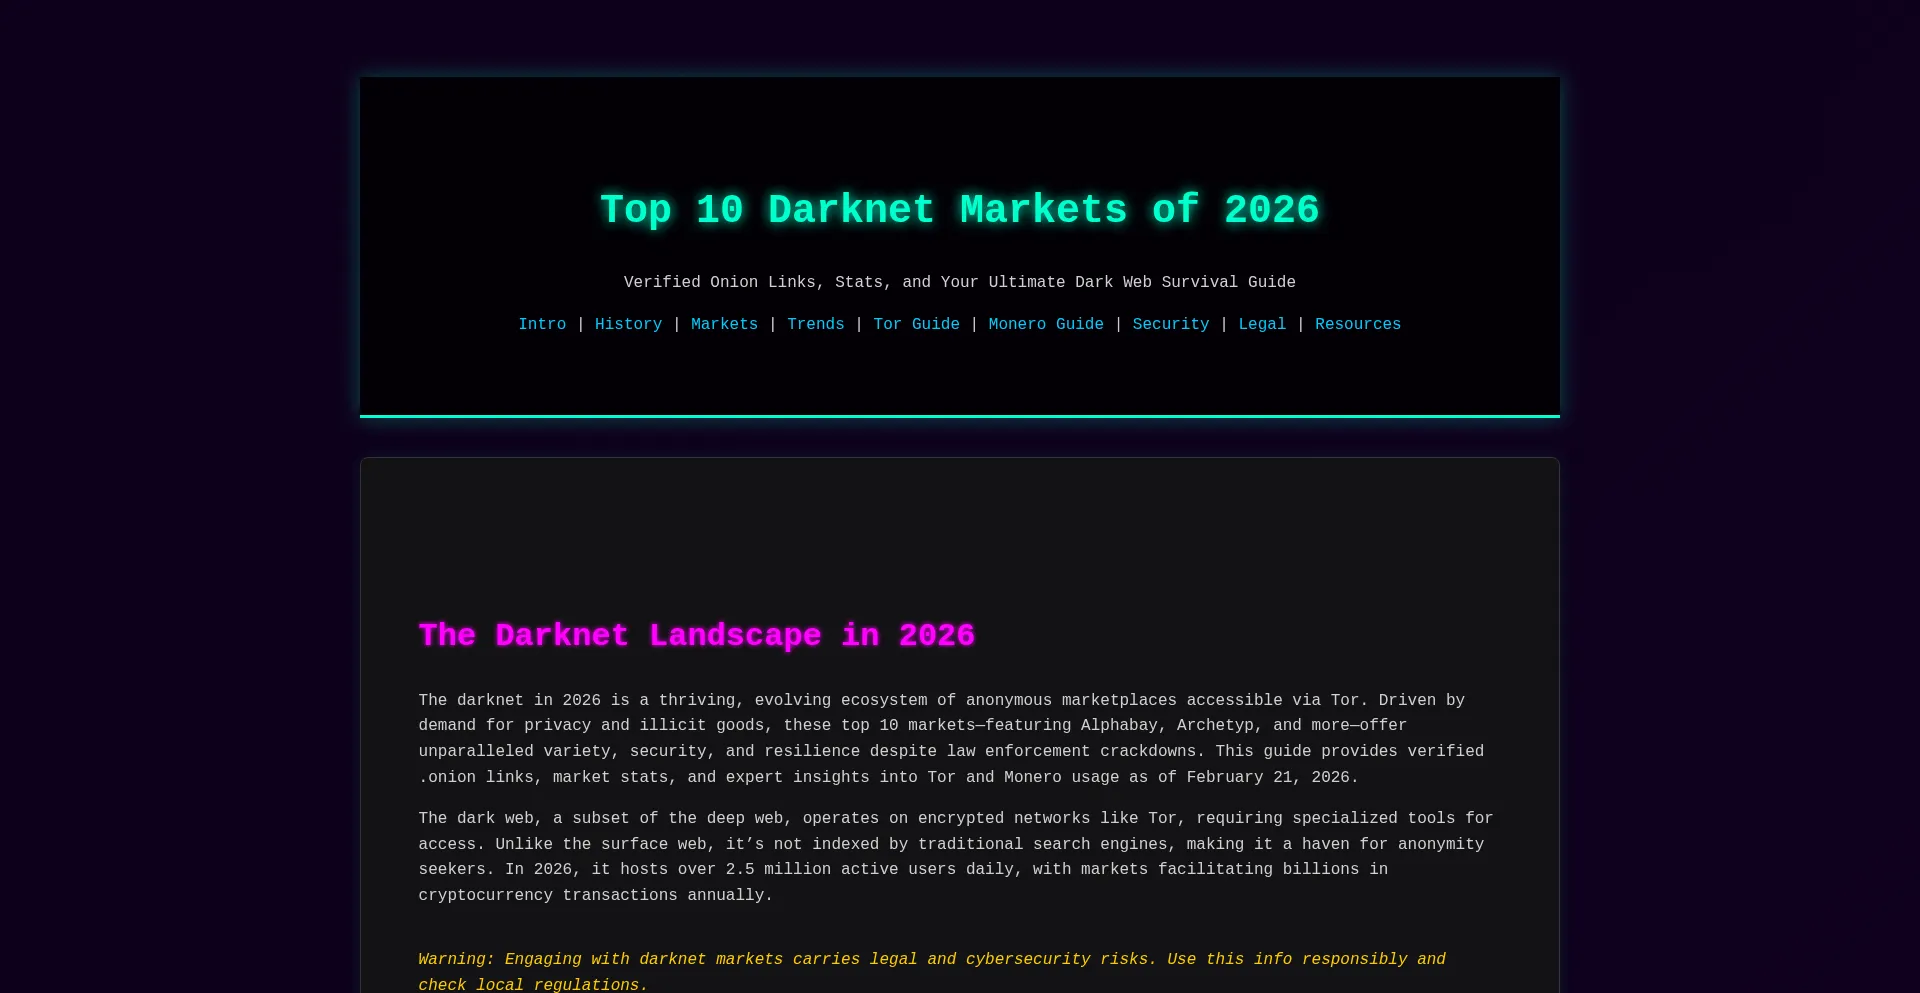Image resolution: width=1920 pixels, height=993 pixels.
Task: Select the Monero Guide link
Action: coord(1046,324)
